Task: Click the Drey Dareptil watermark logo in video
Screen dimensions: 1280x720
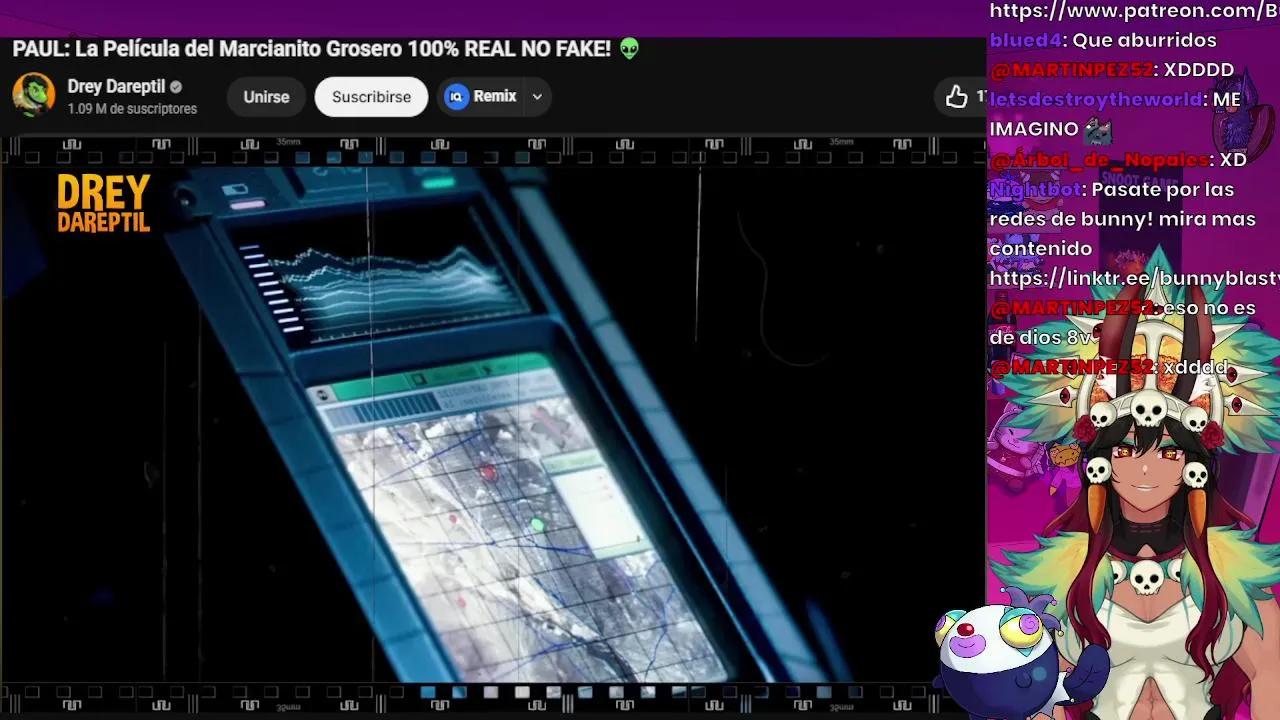Action: [104, 203]
